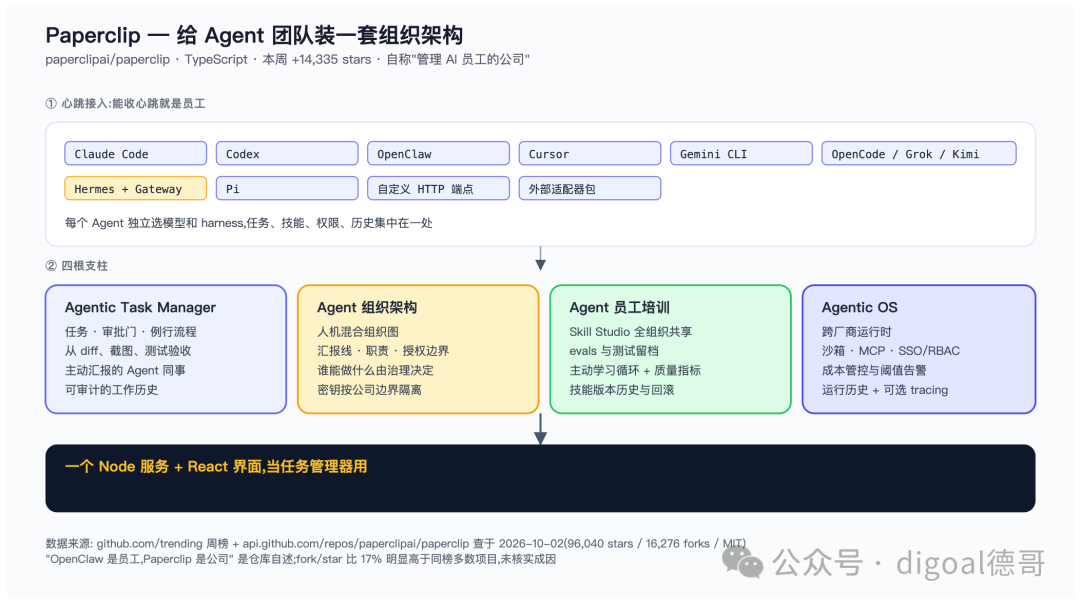Click the line "跨厂商运行时"
This screenshot has width=1080, height=606.
coord(857,332)
